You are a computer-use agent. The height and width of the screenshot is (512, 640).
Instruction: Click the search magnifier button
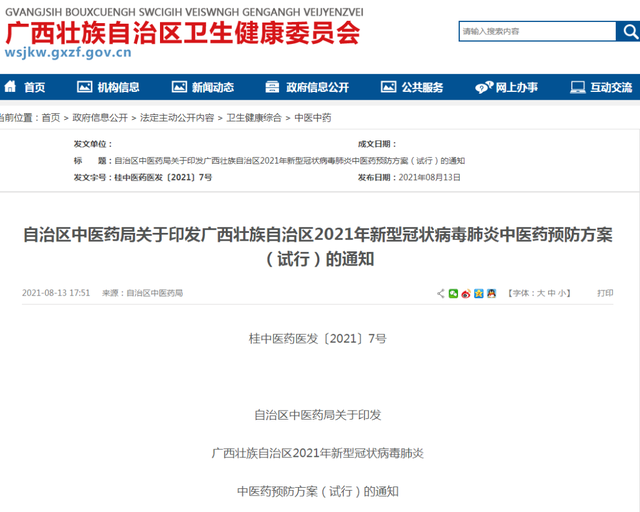(629, 31)
